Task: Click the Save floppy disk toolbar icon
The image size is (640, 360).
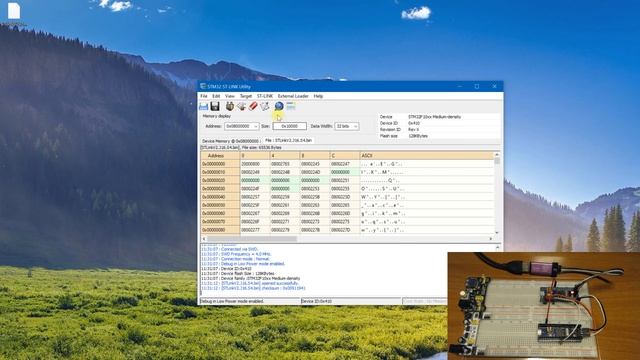Action: pyautogui.click(x=215, y=107)
